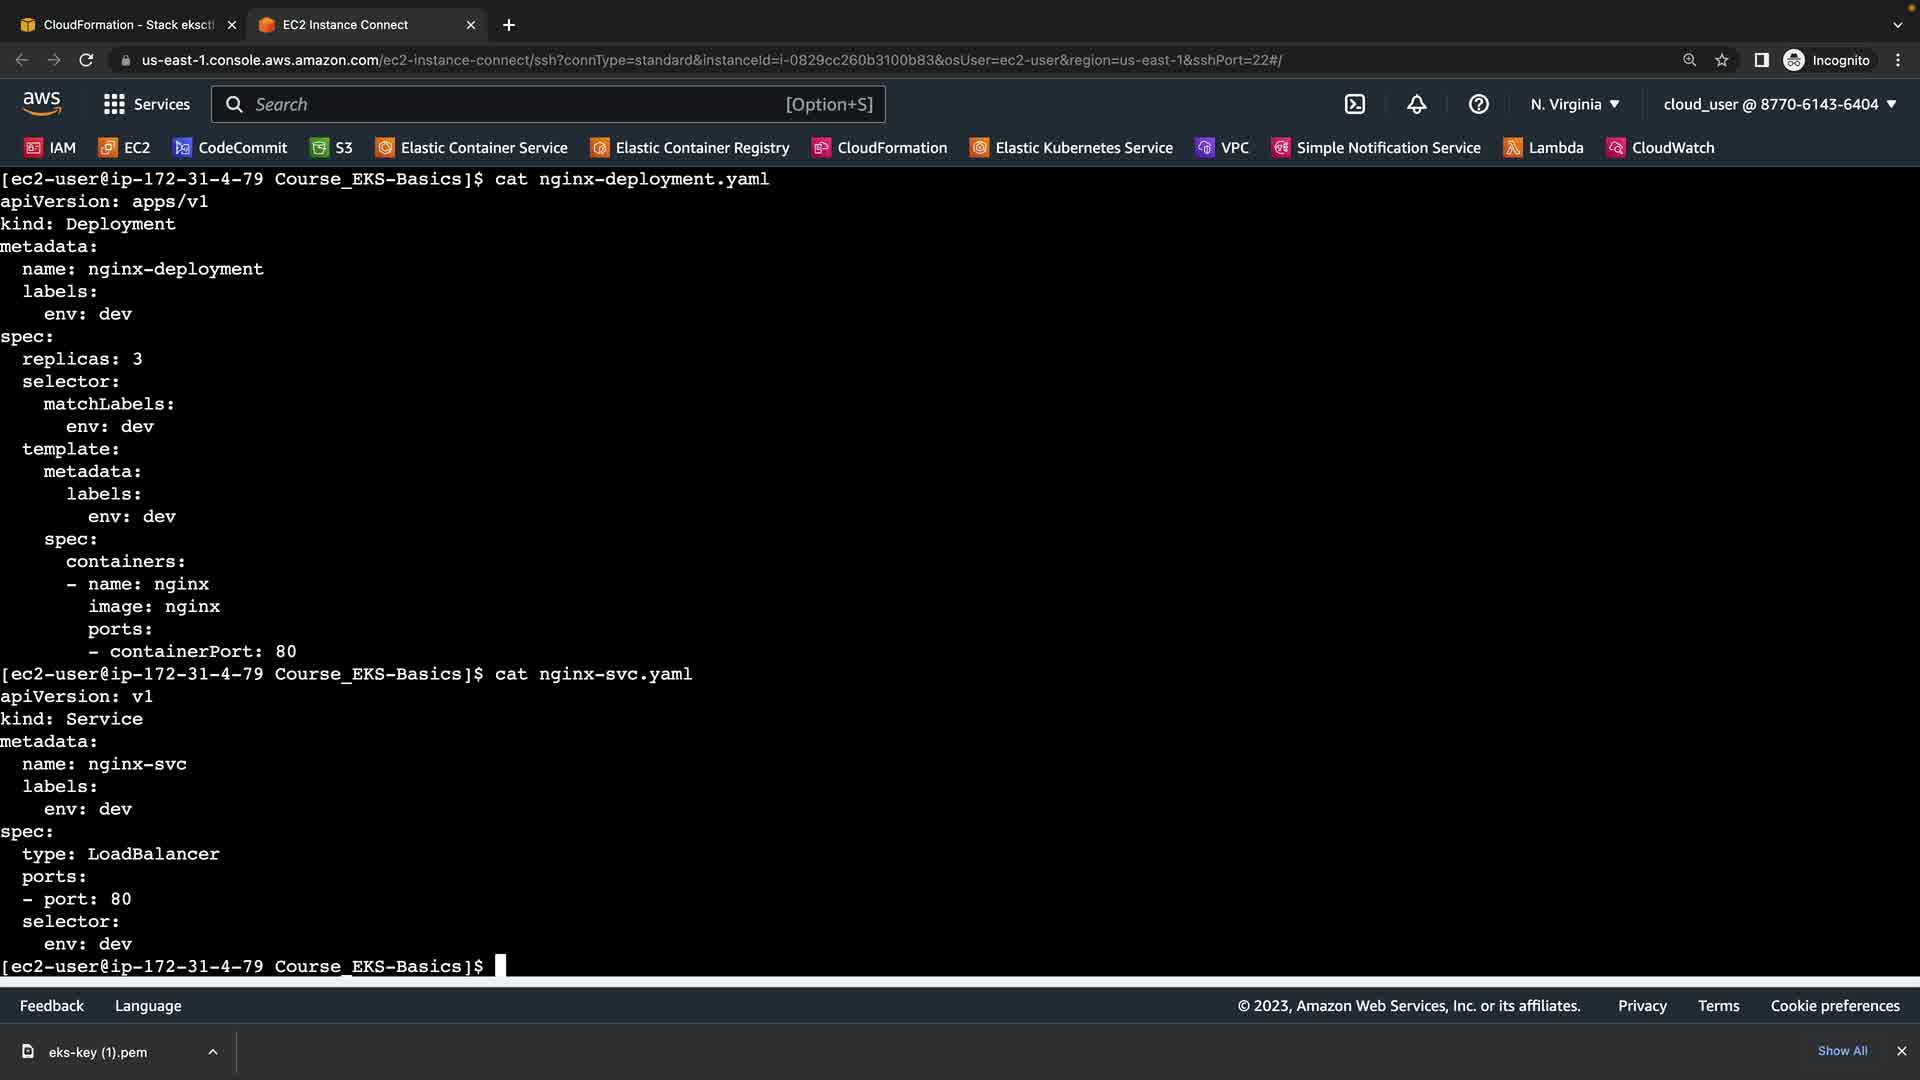Click the Cookie preferences link
The height and width of the screenshot is (1080, 1920).
pyautogui.click(x=1835, y=1006)
